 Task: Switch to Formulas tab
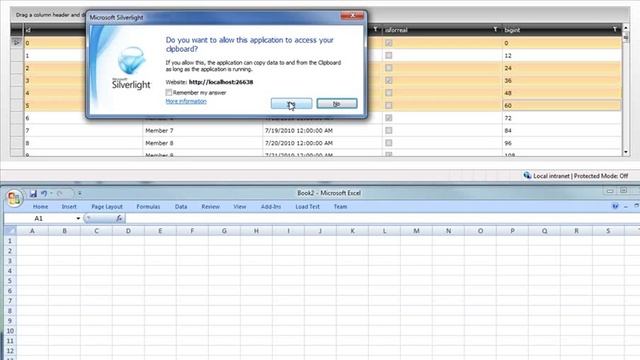(x=148, y=207)
